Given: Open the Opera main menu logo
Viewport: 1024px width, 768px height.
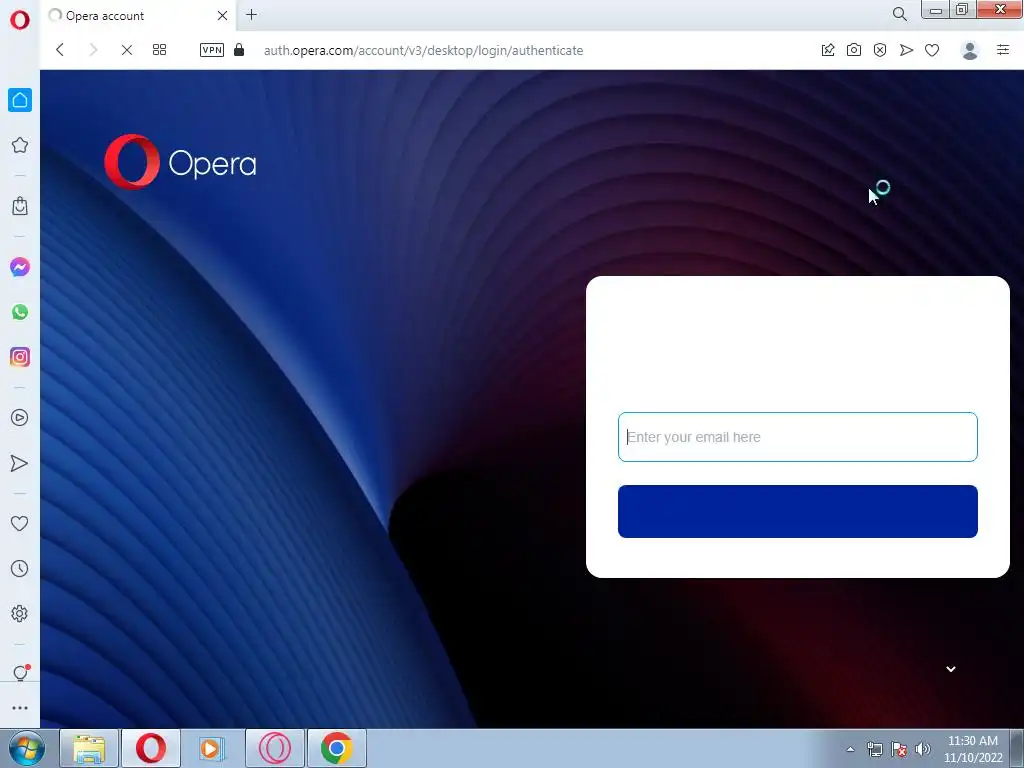Looking at the screenshot, I should pos(20,20).
